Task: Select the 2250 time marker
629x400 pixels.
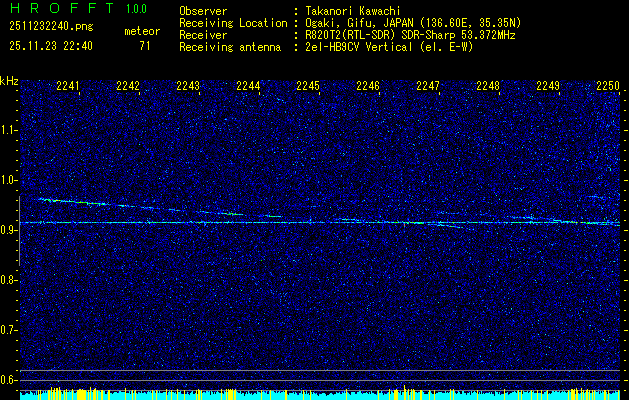Action: 608,87
